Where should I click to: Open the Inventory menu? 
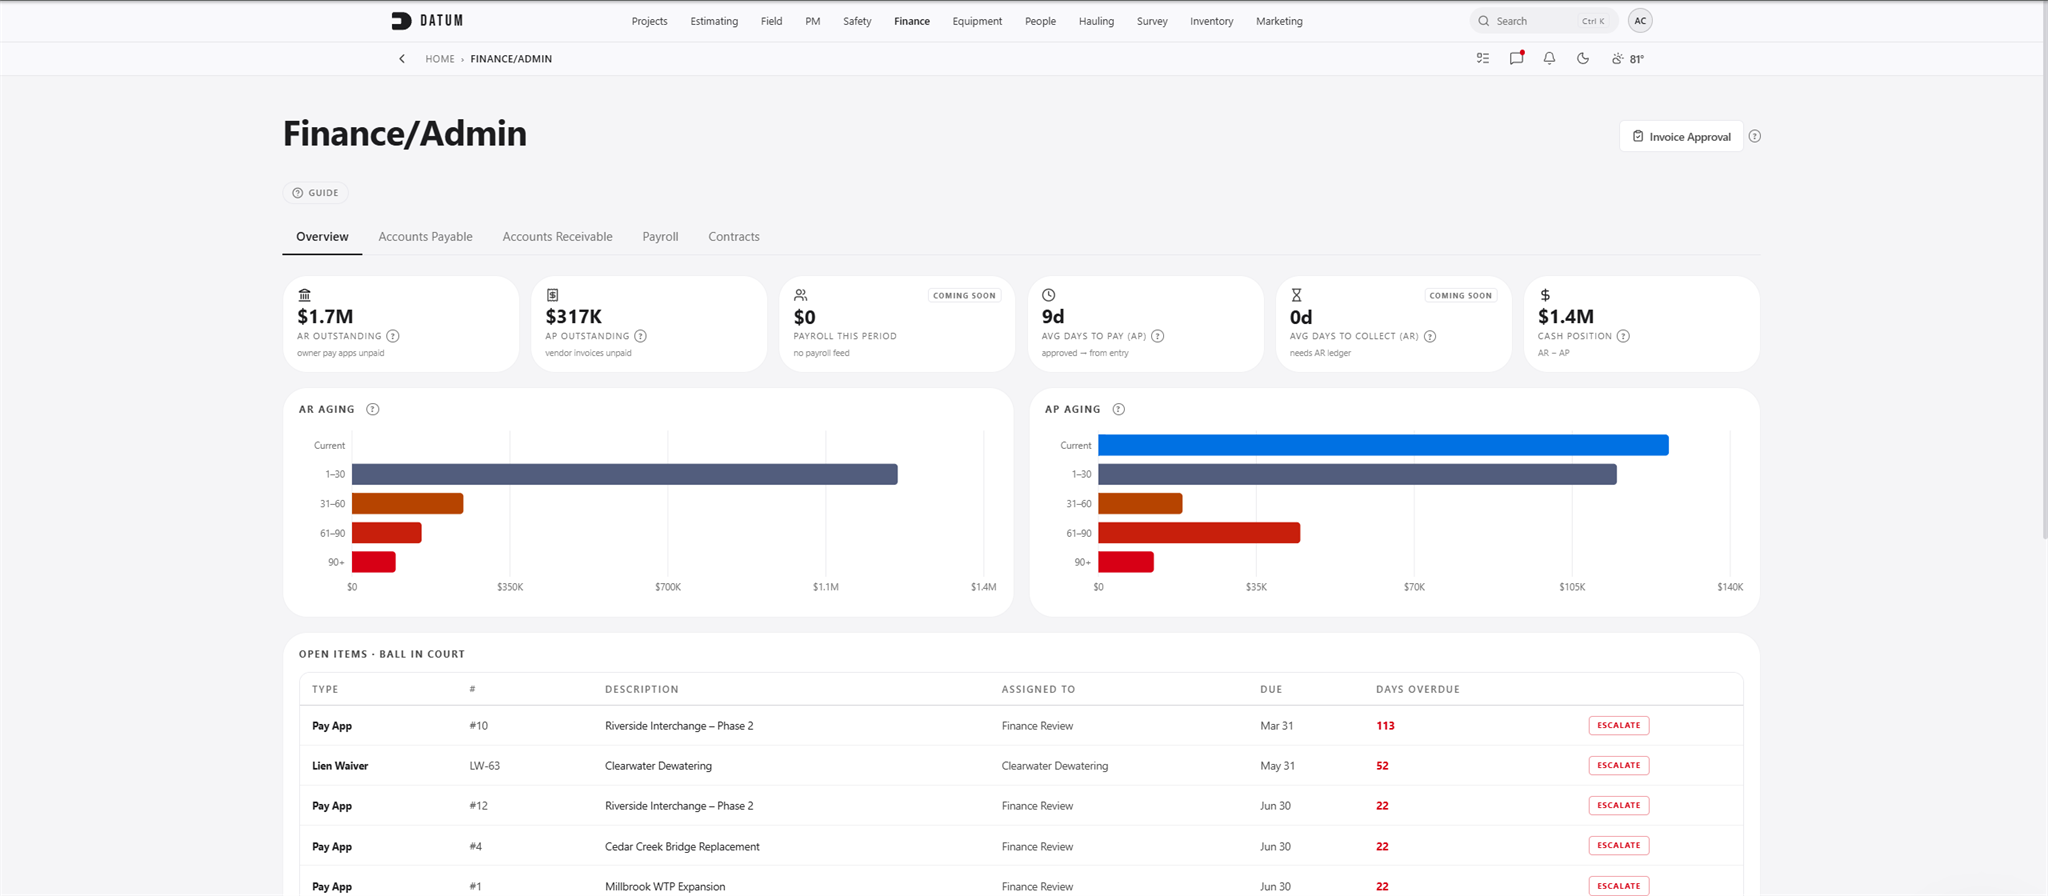tap(1211, 21)
